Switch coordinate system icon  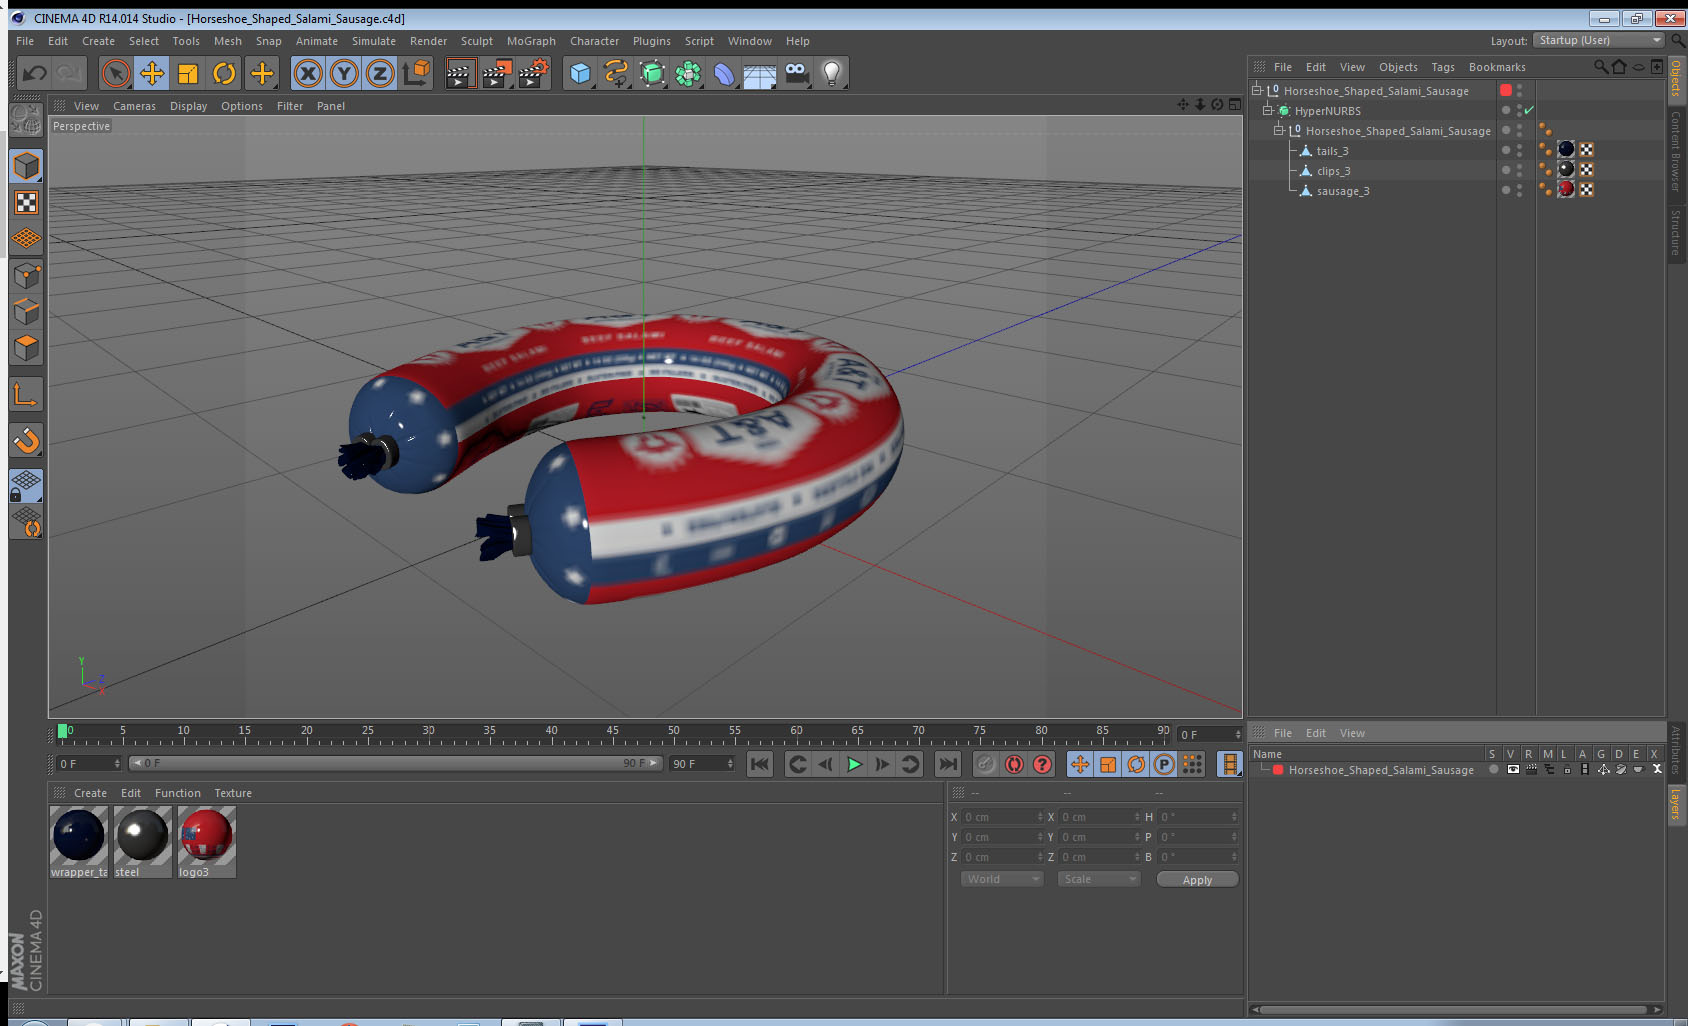tap(416, 73)
